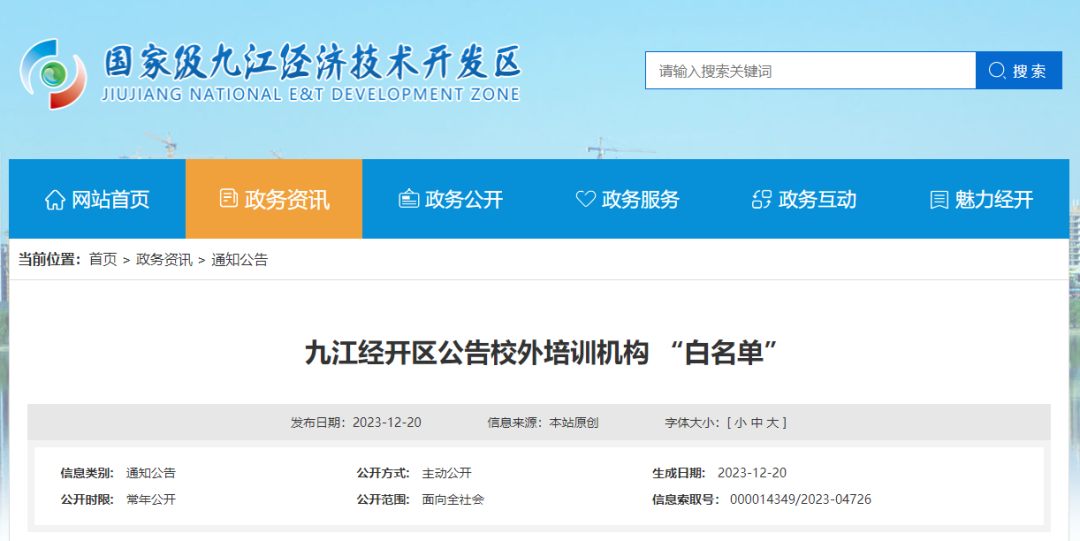Viewport: 1080px width, 541px height.
Task: Select the 政务互动 tab
Action: tap(804, 199)
